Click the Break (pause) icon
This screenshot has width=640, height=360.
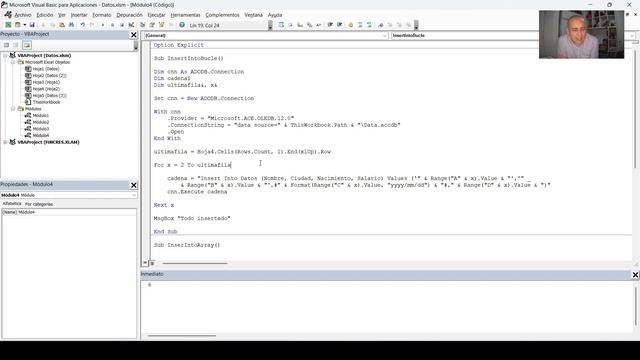[x=112, y=25]
